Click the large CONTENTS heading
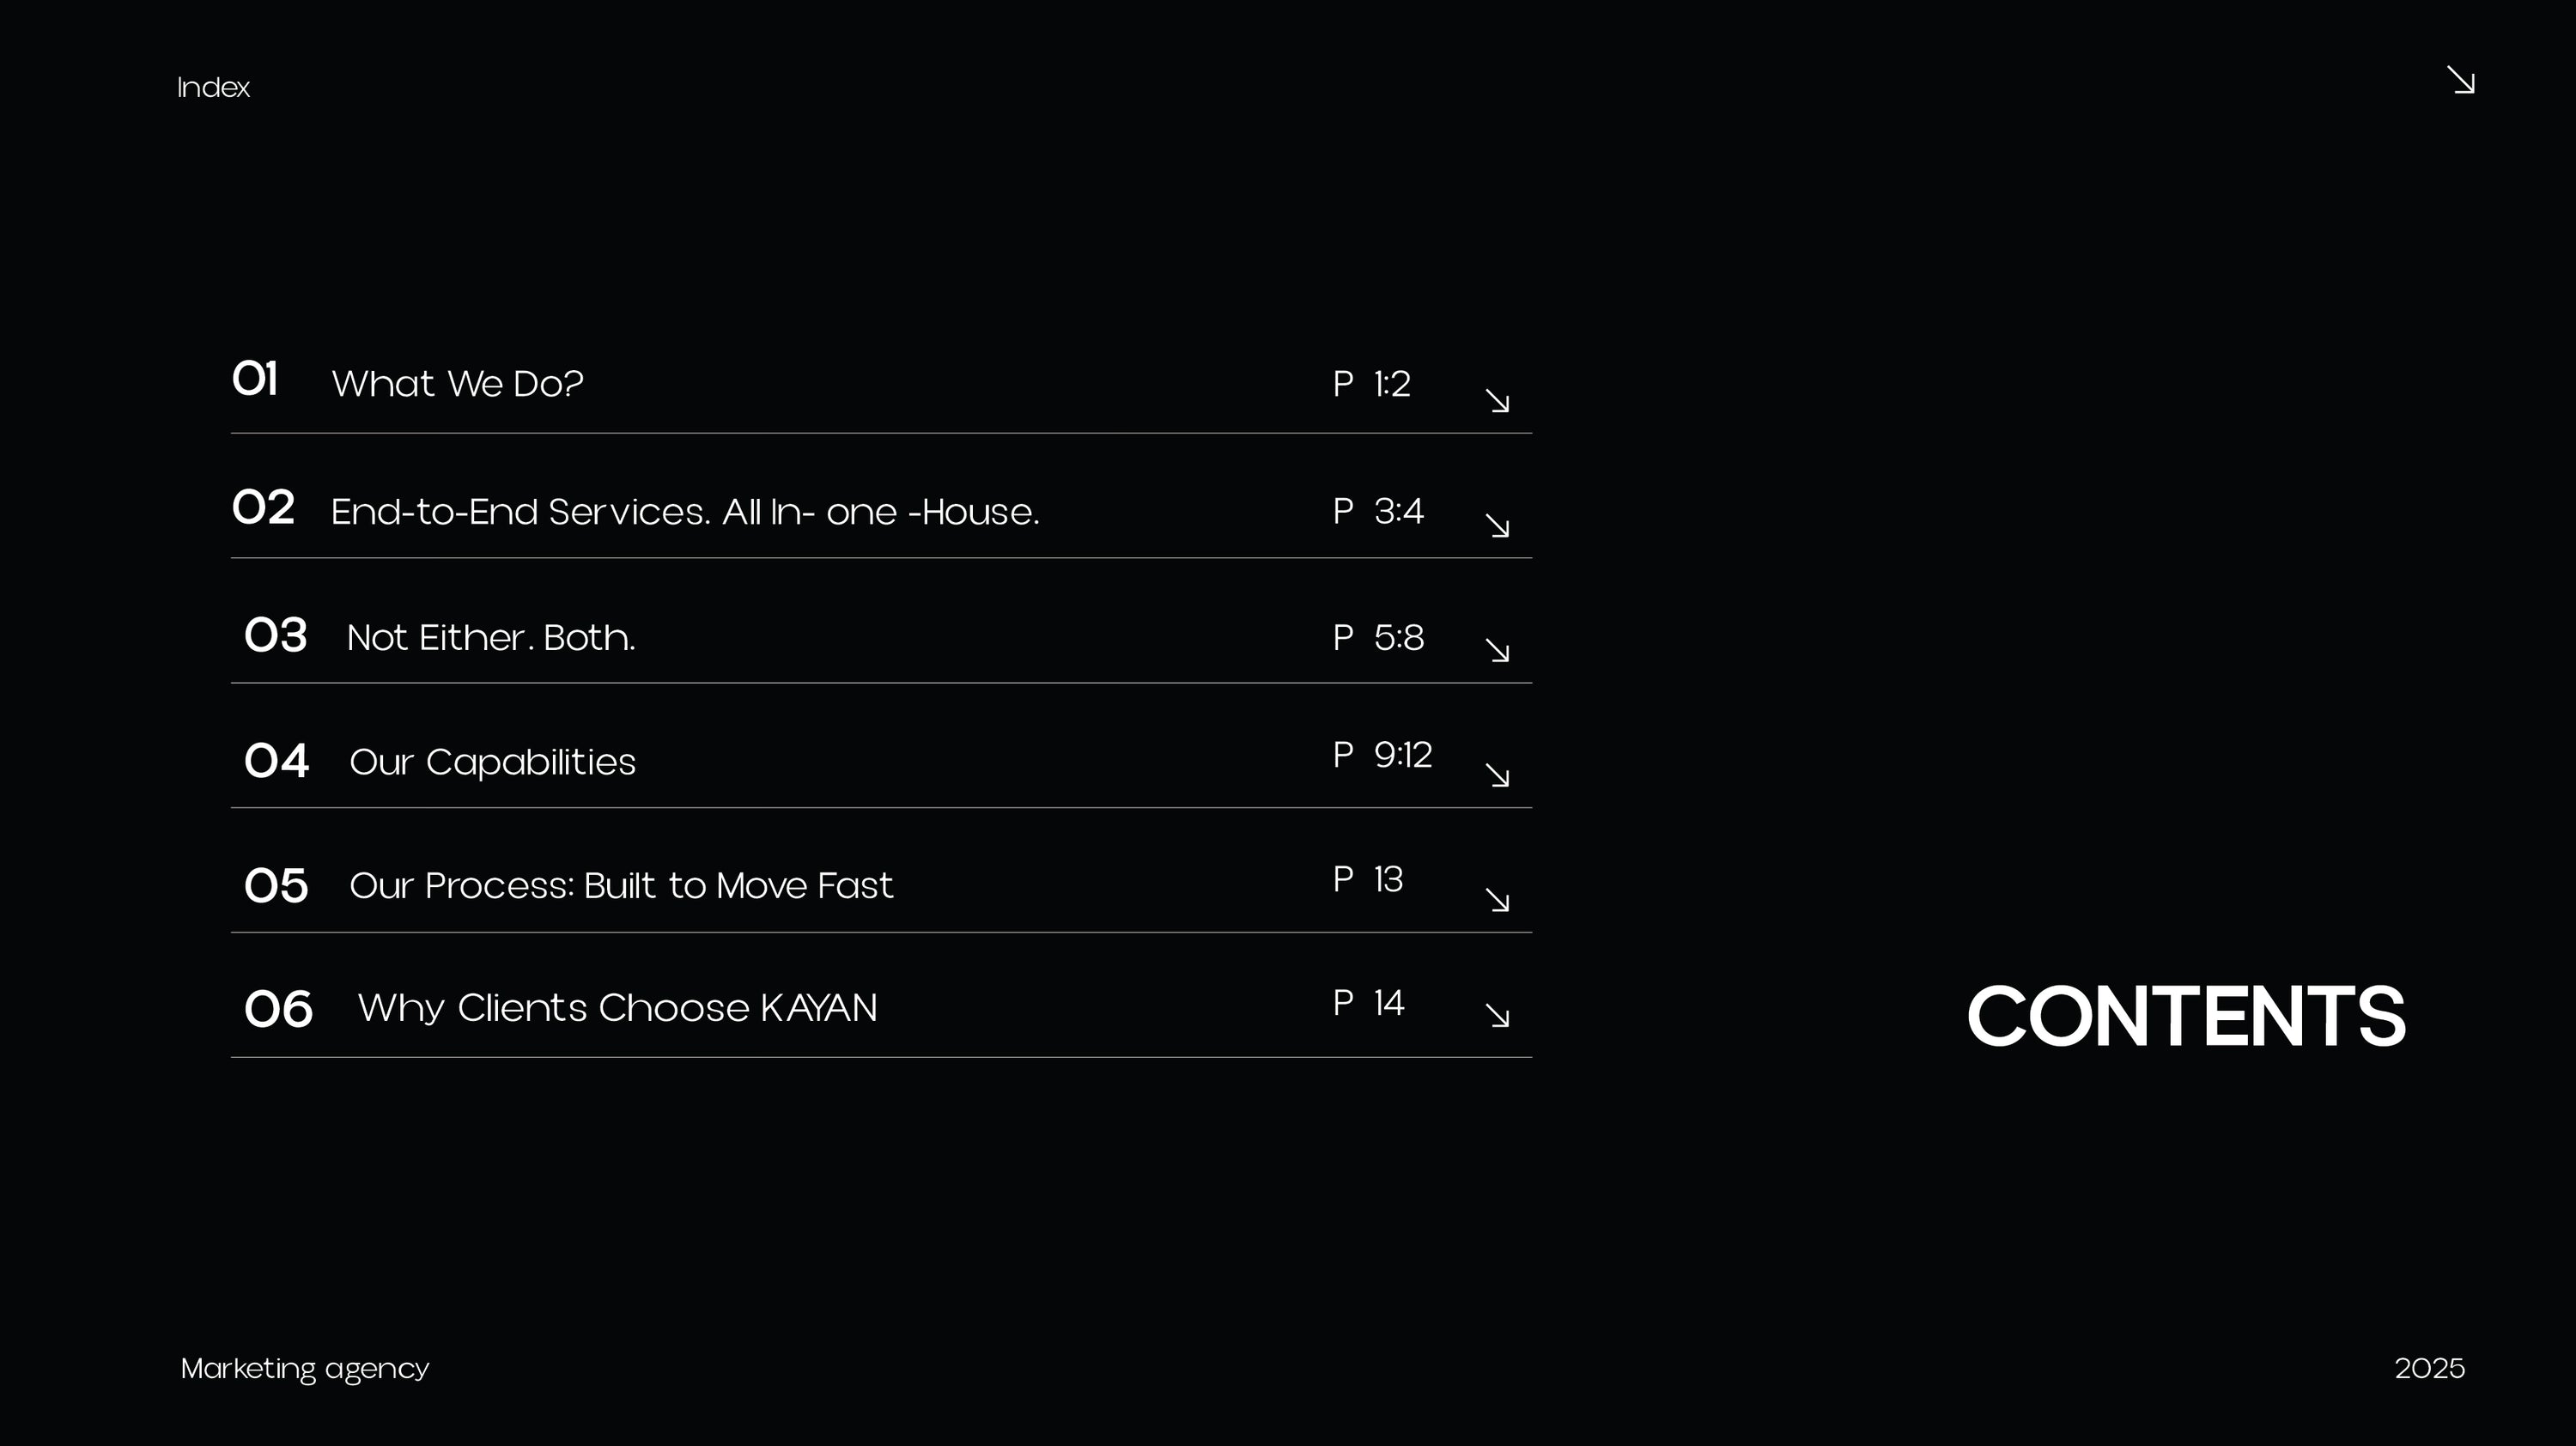Viewport: 2576px width, 1446px height. pyautogui.click(x=2186, y=1017)
